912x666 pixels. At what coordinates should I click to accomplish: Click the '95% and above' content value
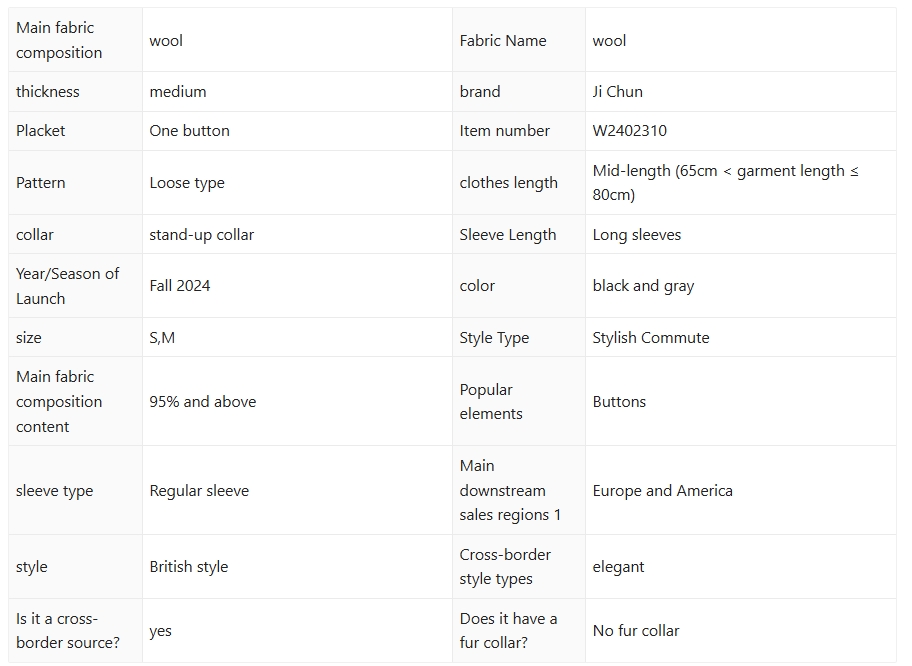pos(202,402)
